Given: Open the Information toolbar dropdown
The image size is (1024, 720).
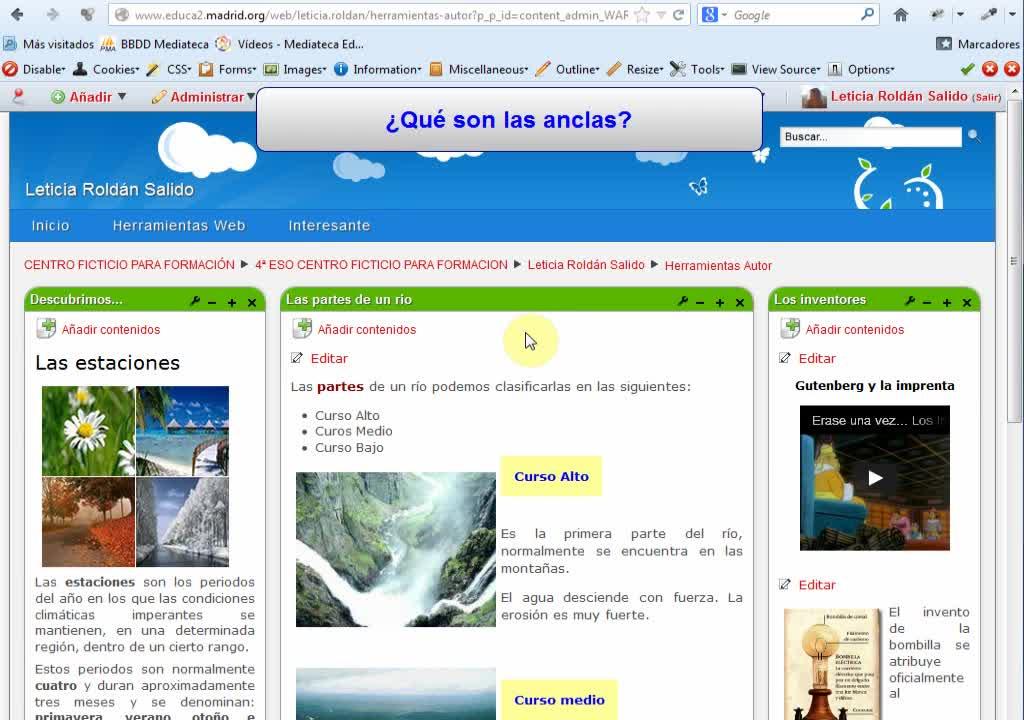Looking at the screenshot, I should (x=378, y=69).
